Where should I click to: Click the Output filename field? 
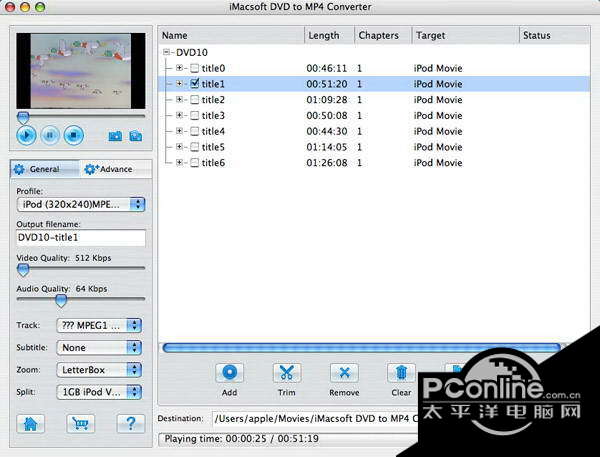[81, 238]
